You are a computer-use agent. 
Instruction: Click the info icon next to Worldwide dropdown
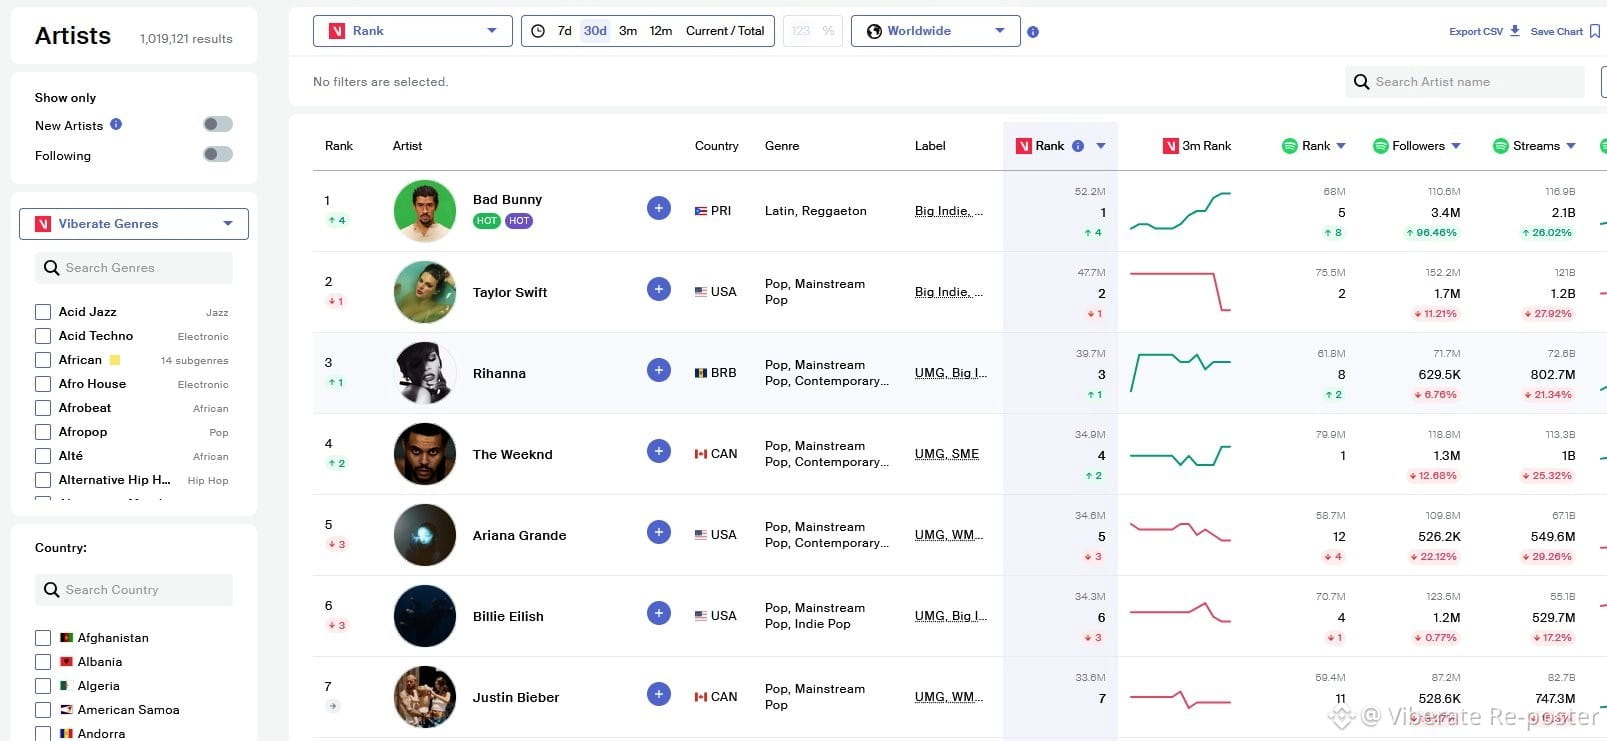[x=1033, y=32]
